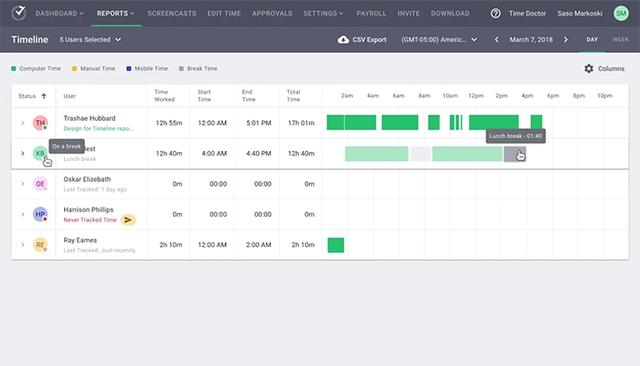Click Time Doctor company name

(527, 13)
